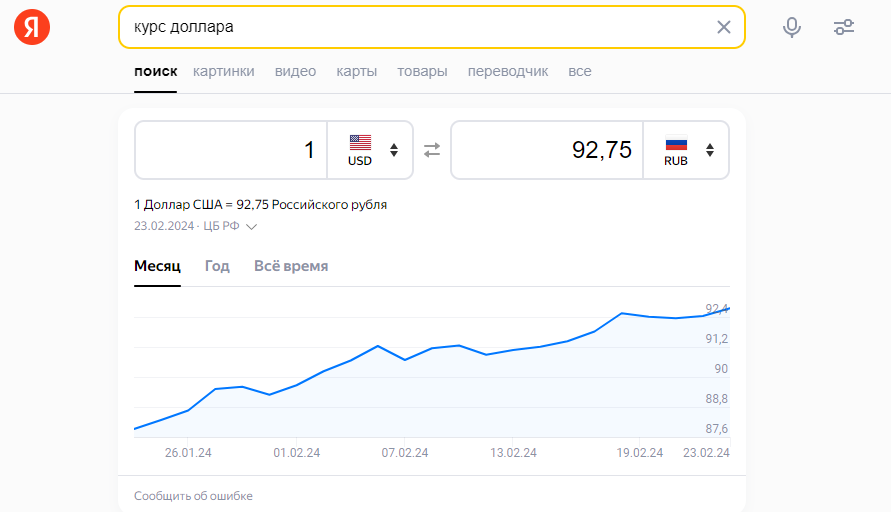Switch chart to Всё время period
The image size is (891, 512).
pos(291,266)
